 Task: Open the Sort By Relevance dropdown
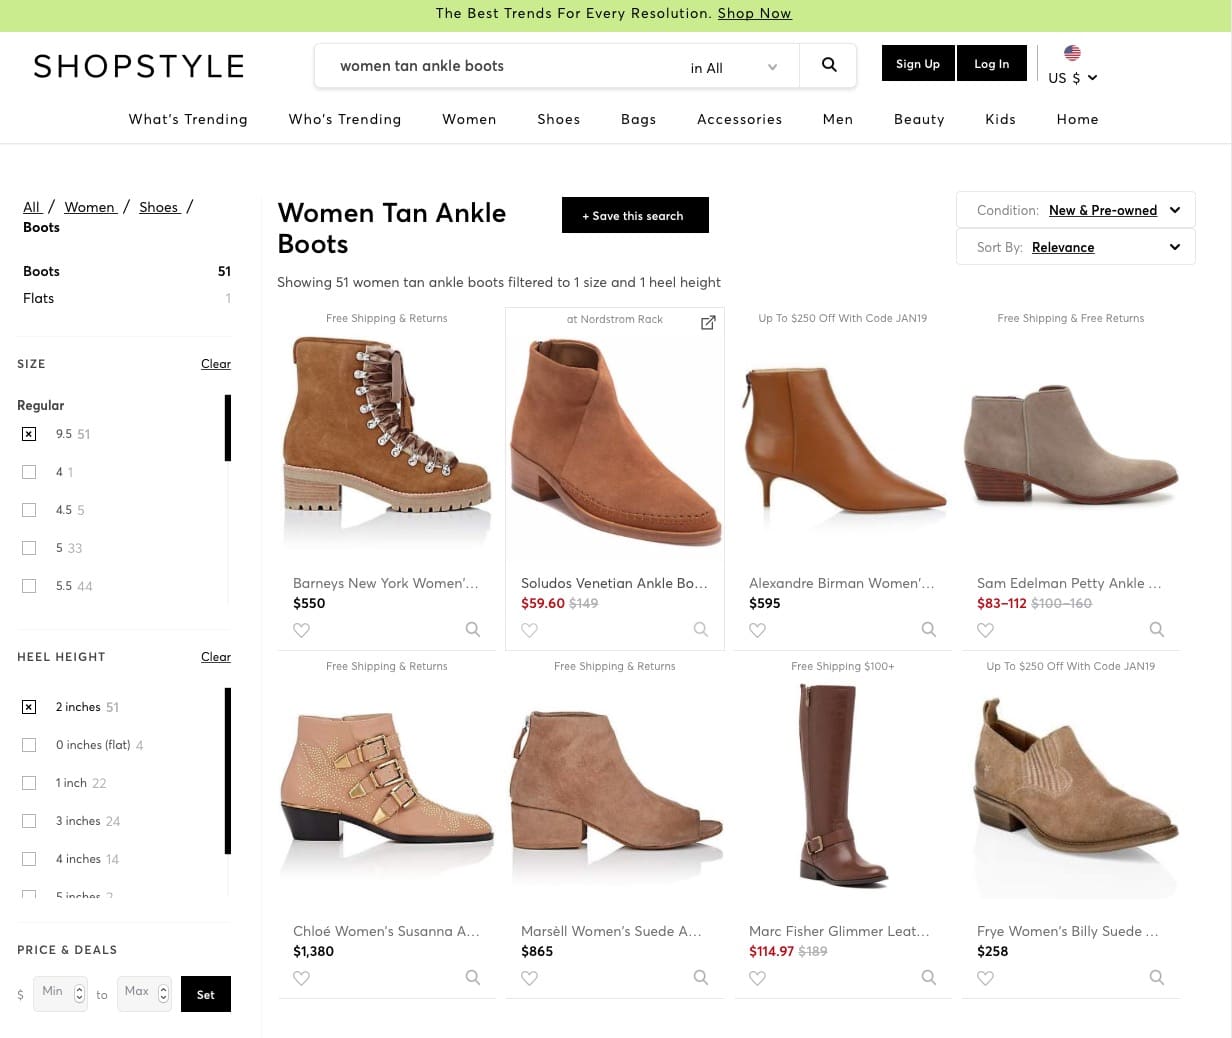(1076, 247)
